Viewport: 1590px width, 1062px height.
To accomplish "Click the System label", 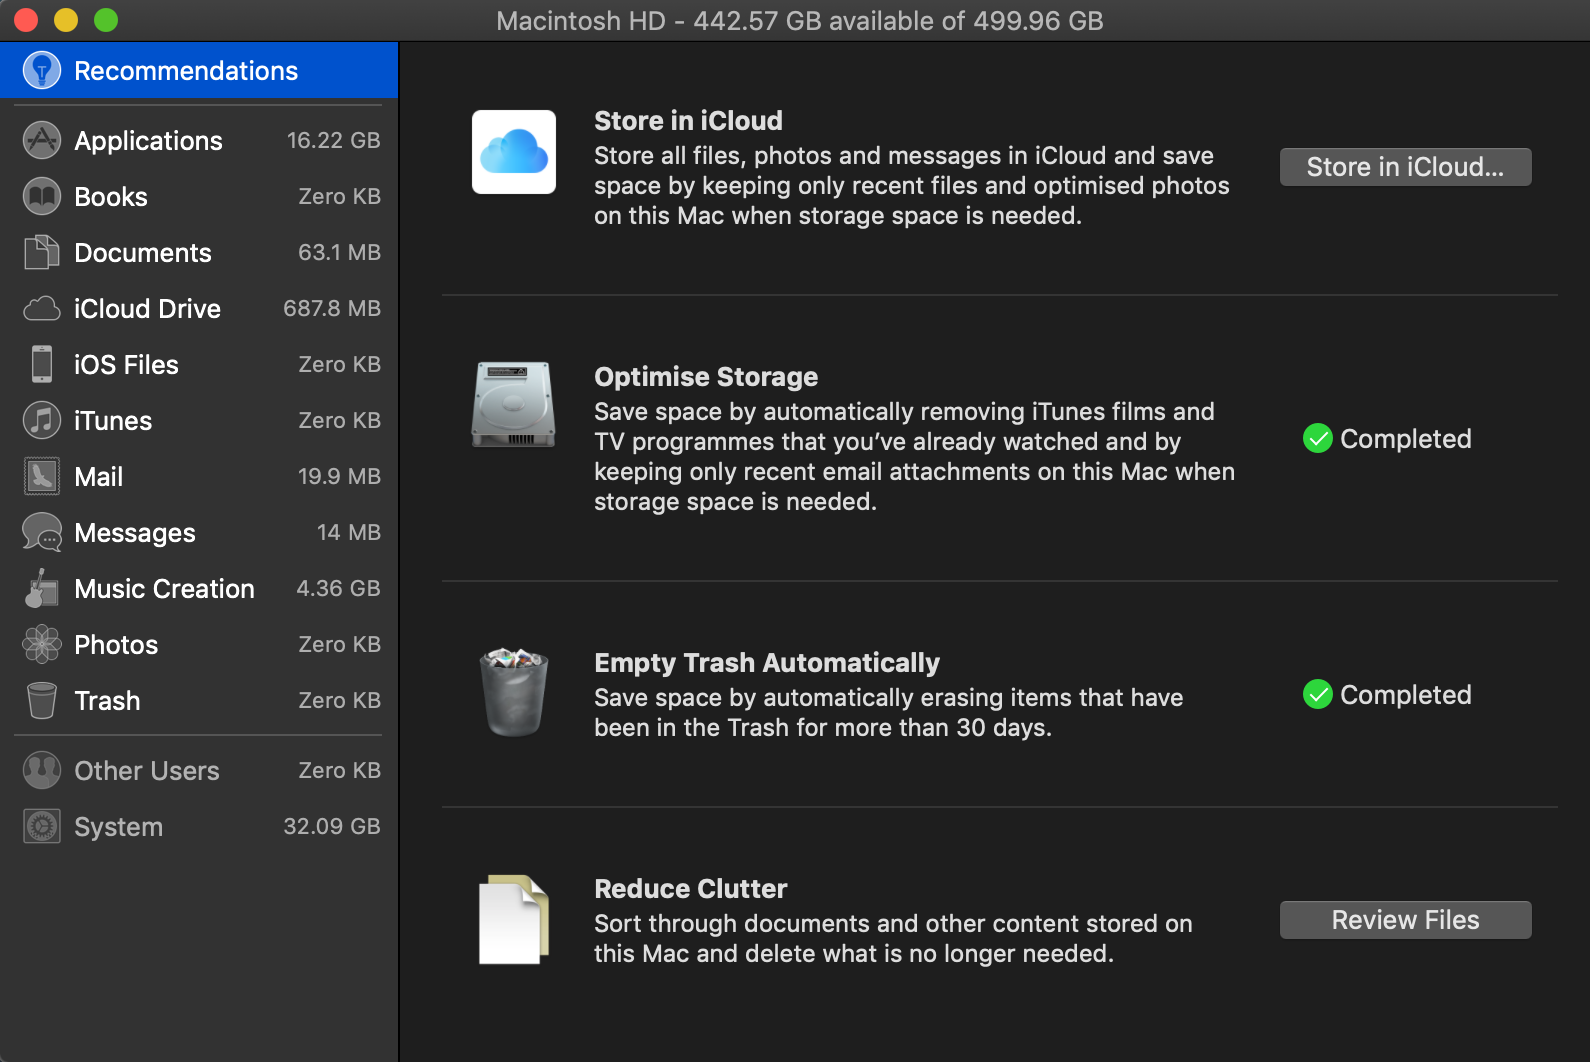I will [x=118, y=827].
